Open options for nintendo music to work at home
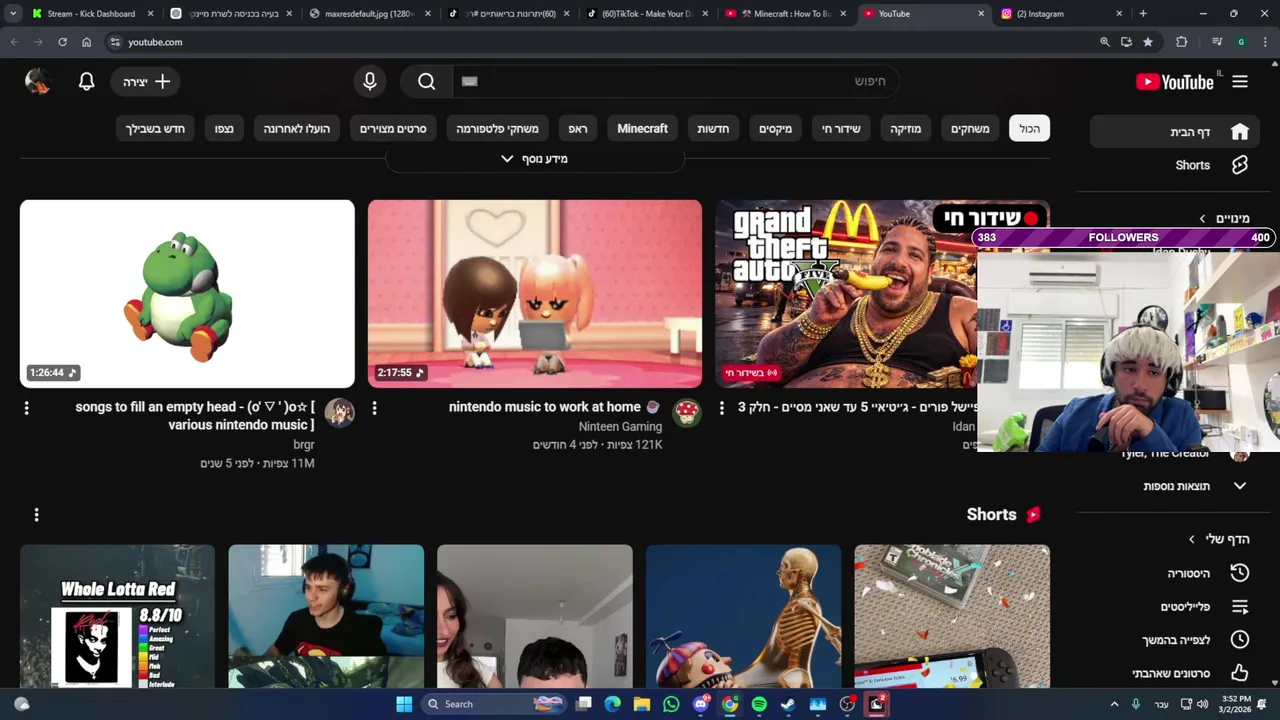The height and width of the screenshot is (720, 1280). [x=374, y=408]
